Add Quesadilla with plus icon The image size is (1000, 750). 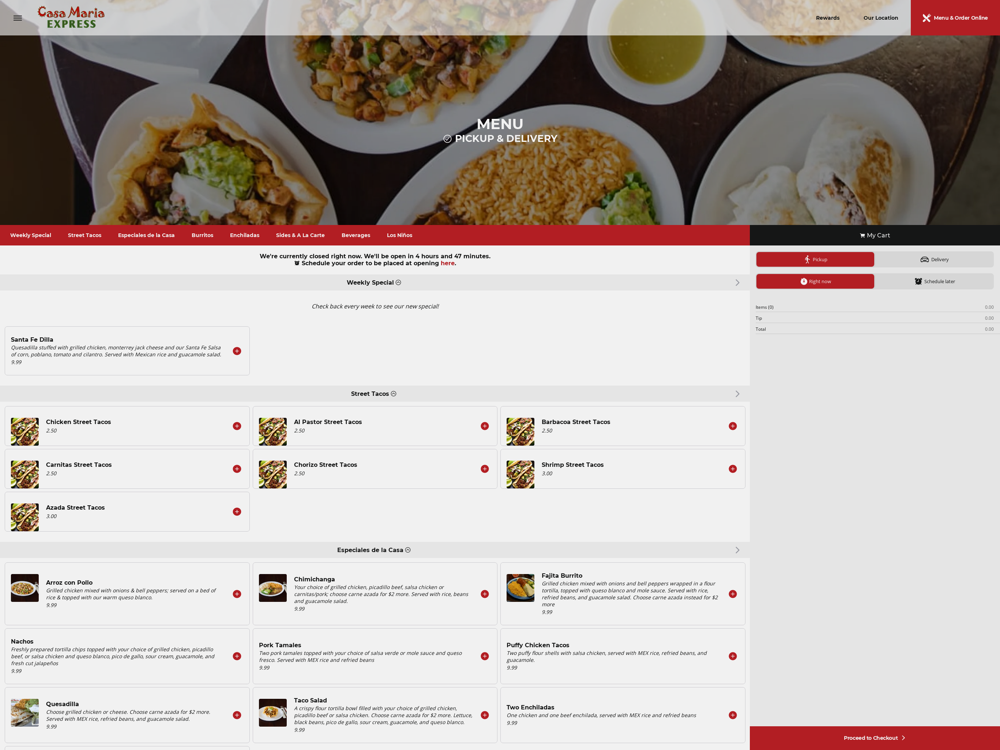click(237, 715)
